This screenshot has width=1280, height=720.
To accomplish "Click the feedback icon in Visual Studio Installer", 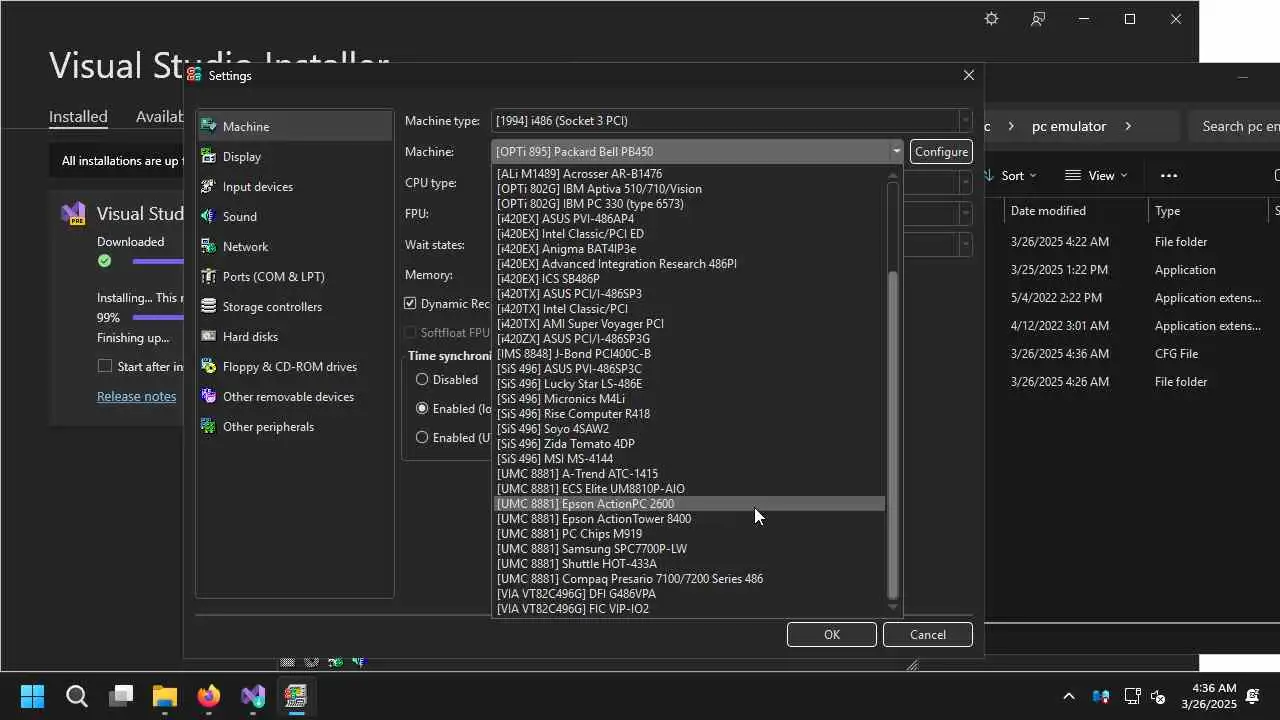I will click(1038, 19).
